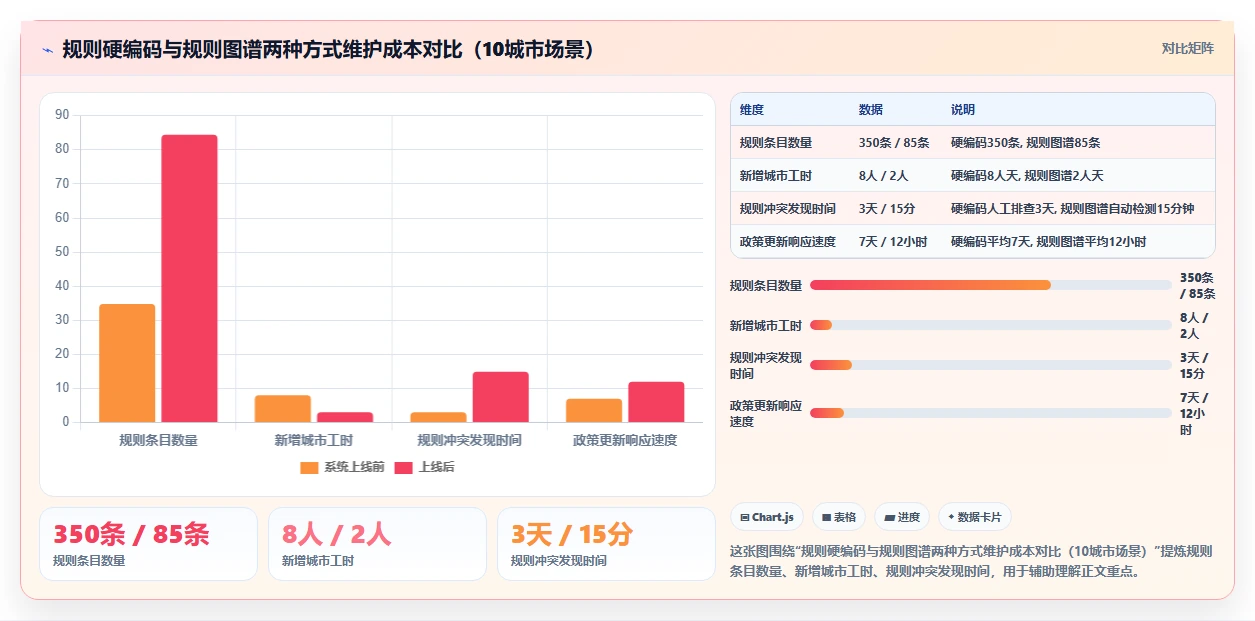Viewport: 1255px width, 621px height.
Task: Click the 350条 / 85条 value beside progress bar
Action: point(1197,285)
